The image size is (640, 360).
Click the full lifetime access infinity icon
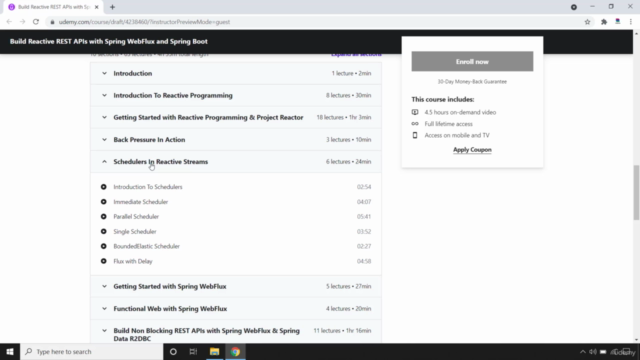pos(415,124)
